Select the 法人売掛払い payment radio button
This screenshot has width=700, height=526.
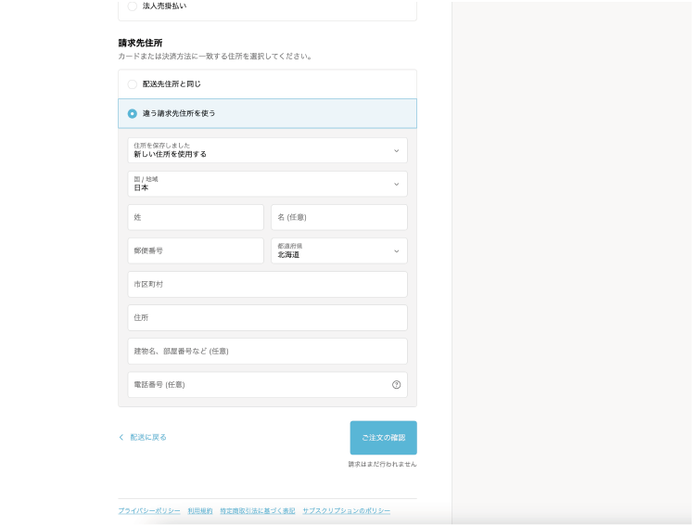point(132,6)
